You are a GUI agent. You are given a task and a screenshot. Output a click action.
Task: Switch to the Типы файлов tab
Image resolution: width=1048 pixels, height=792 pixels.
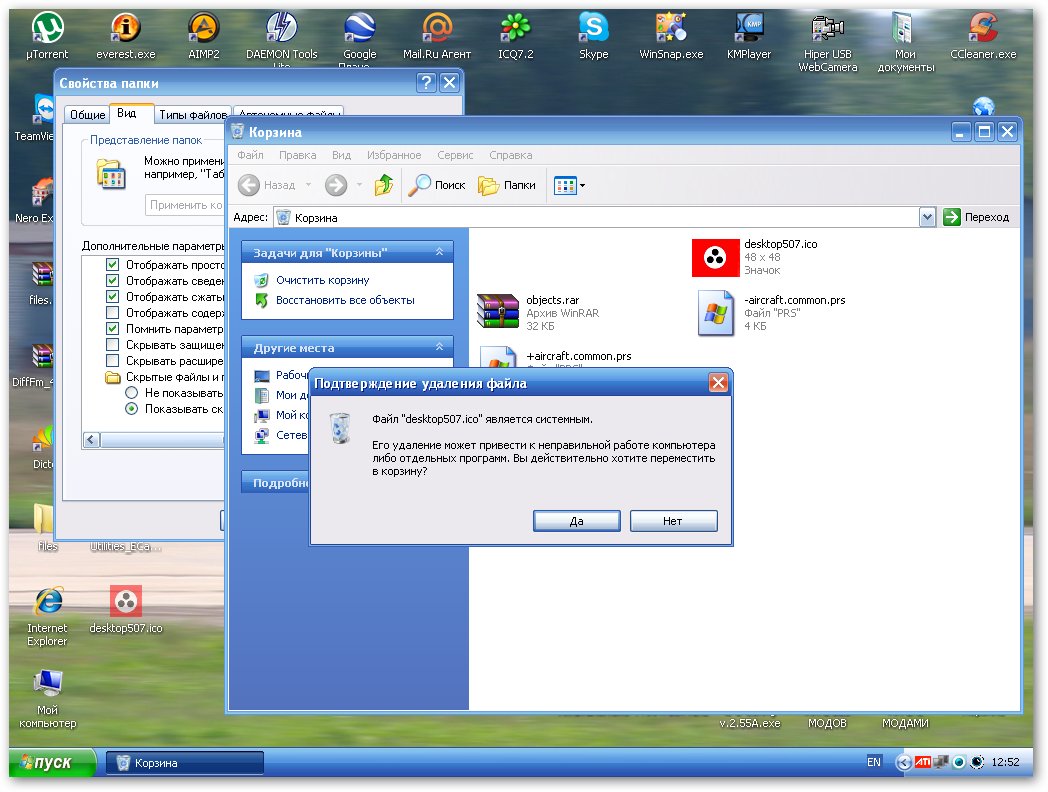click(x=193, y=115)
